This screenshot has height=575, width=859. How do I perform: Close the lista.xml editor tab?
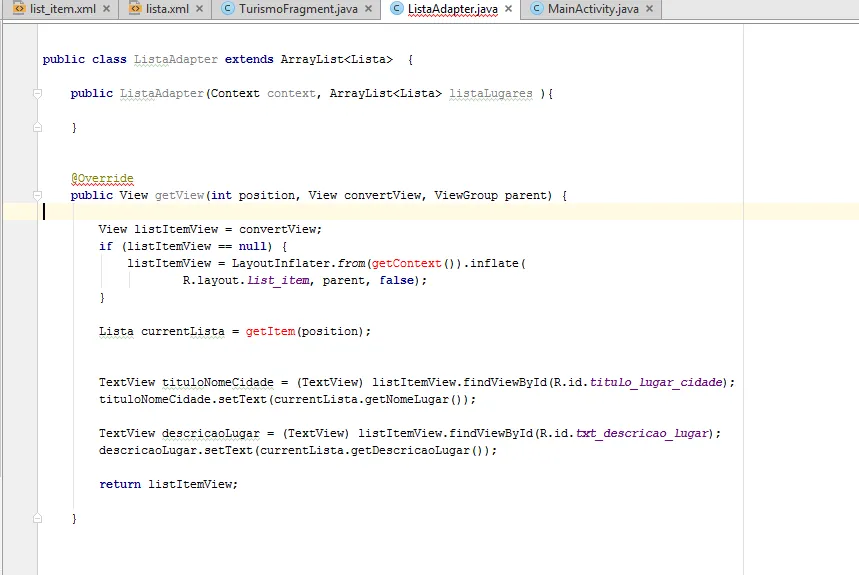[200, 9]
